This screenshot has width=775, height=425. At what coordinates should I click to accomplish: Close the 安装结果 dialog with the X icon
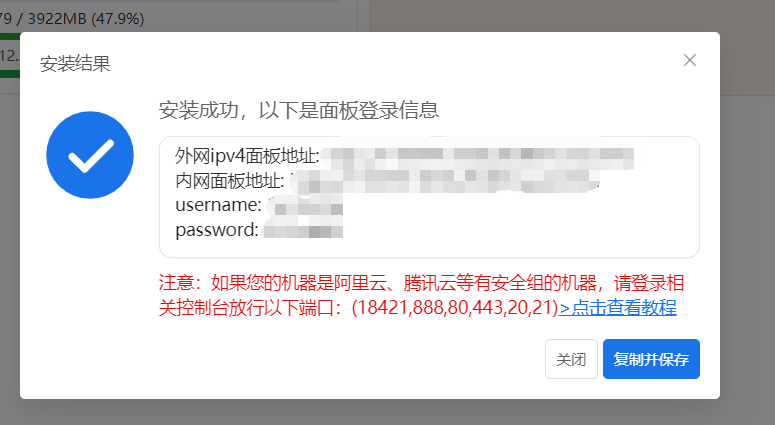[x=689, y=60]
